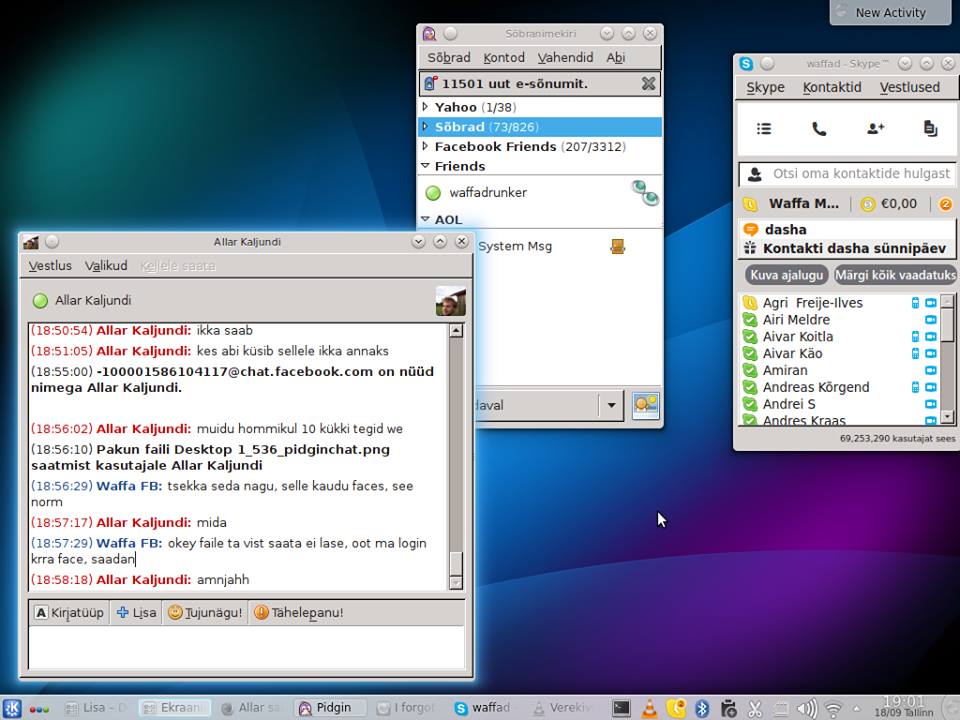Click the activities dots icon in the panel
Image resolution: width=960 pixels, height=720 pixels.
tap(39, 710)
